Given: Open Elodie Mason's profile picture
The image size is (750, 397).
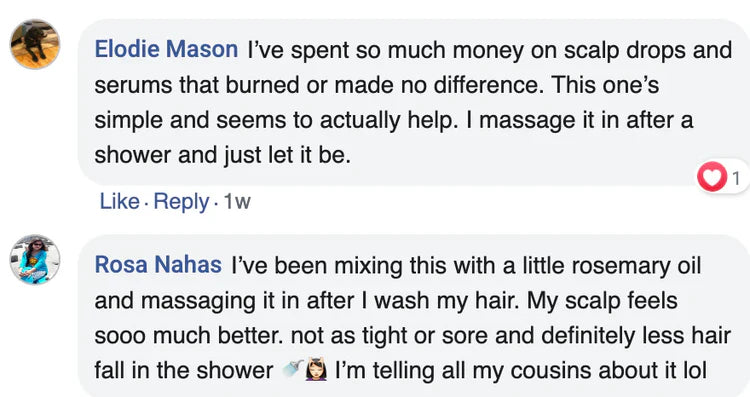Looking at the screenshot, I should point(35,44).
